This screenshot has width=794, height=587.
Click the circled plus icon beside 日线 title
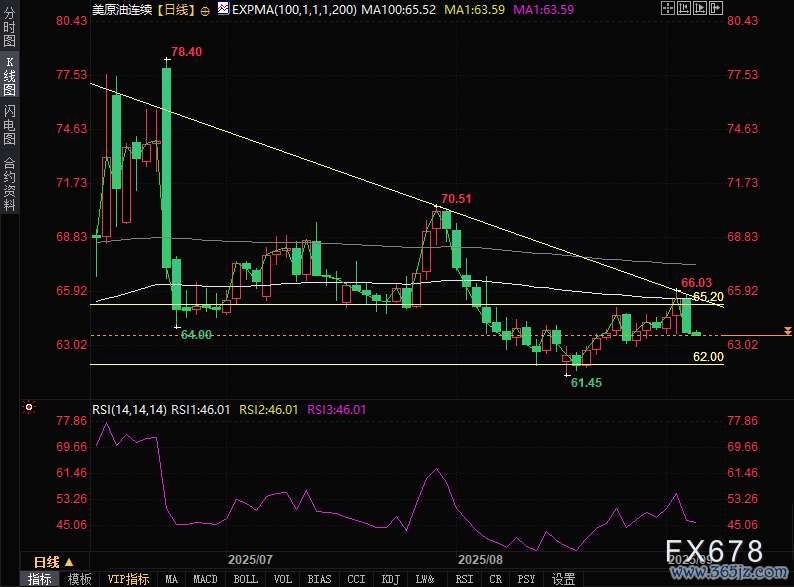[205, 9]
